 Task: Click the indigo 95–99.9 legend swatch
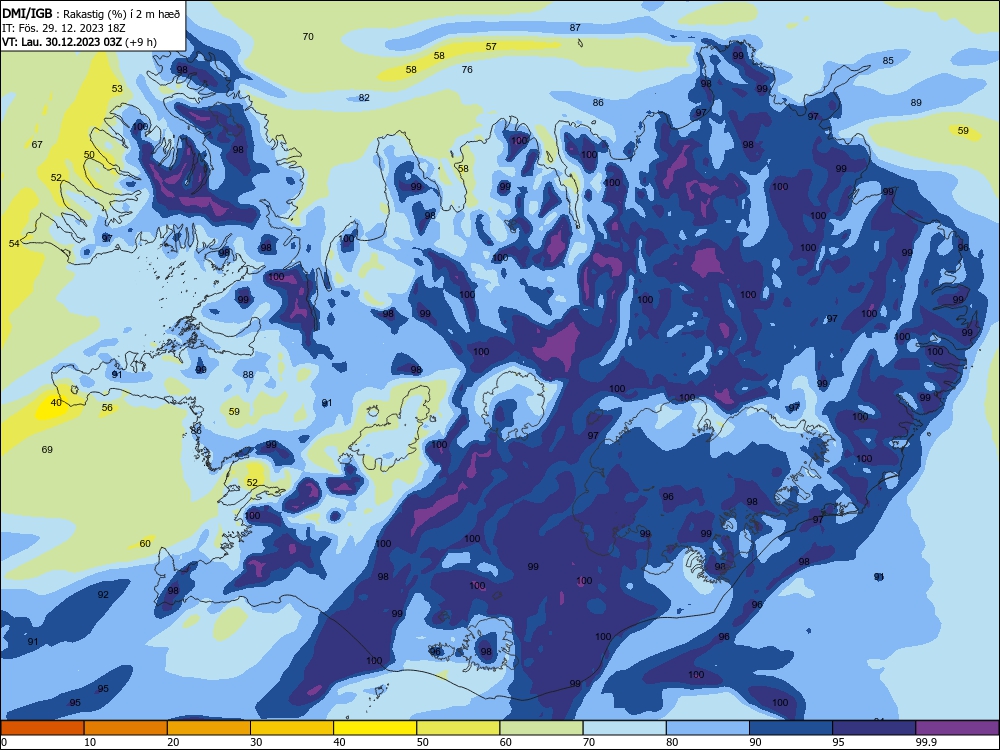(x=874, y=728)
